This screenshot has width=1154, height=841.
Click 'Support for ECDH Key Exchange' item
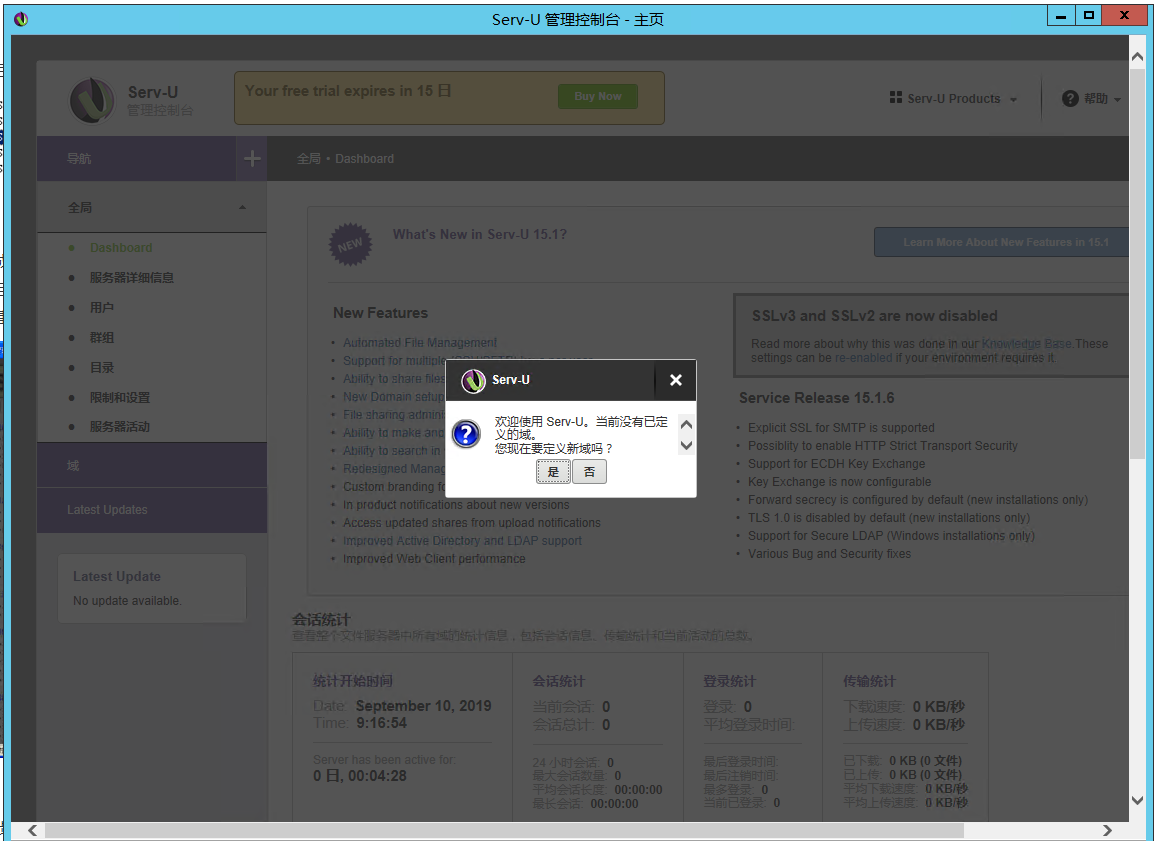point(836,464)
